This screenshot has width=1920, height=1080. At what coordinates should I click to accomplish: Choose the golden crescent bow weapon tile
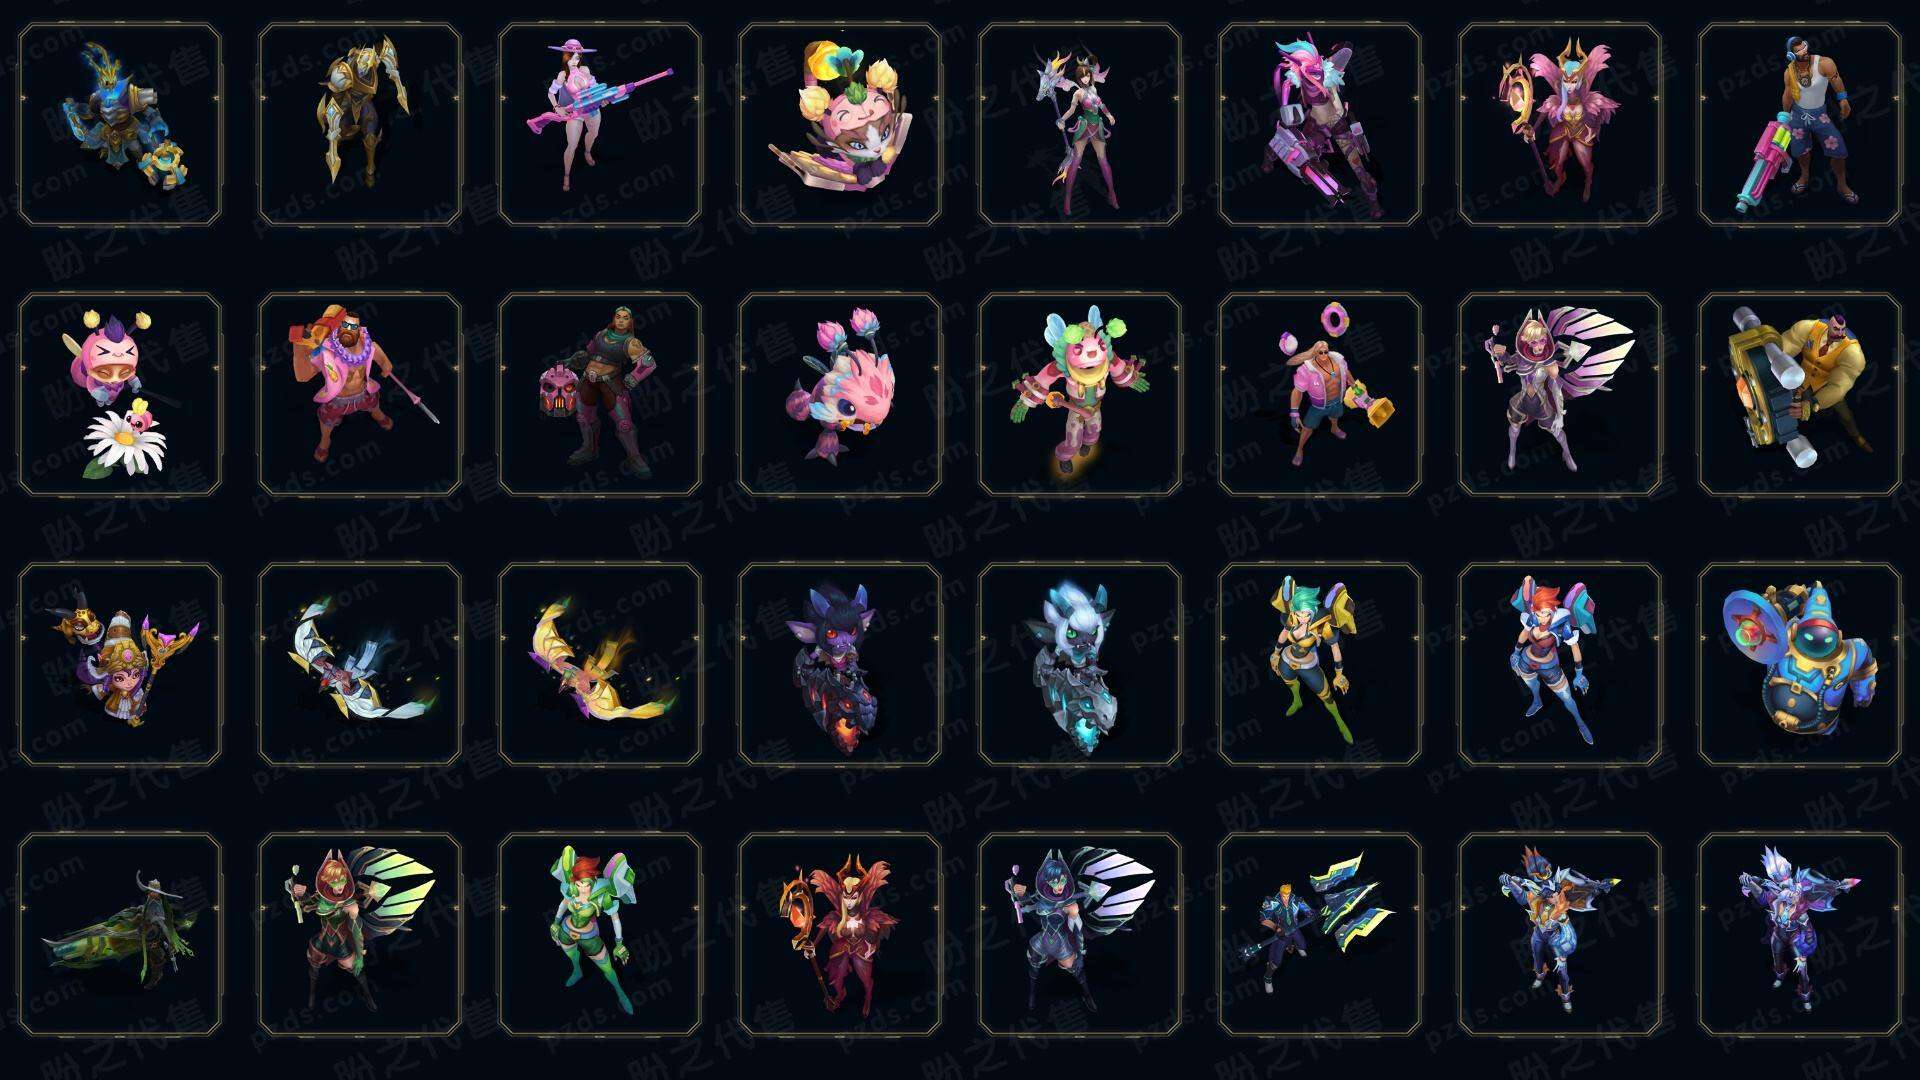600,665
